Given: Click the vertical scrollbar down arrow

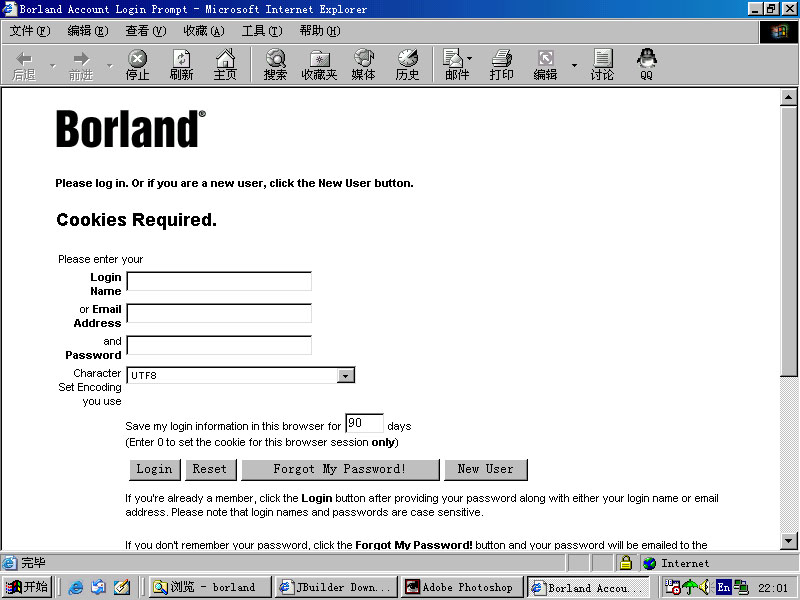Looking at the screenshot, I should tap(788, 540).
